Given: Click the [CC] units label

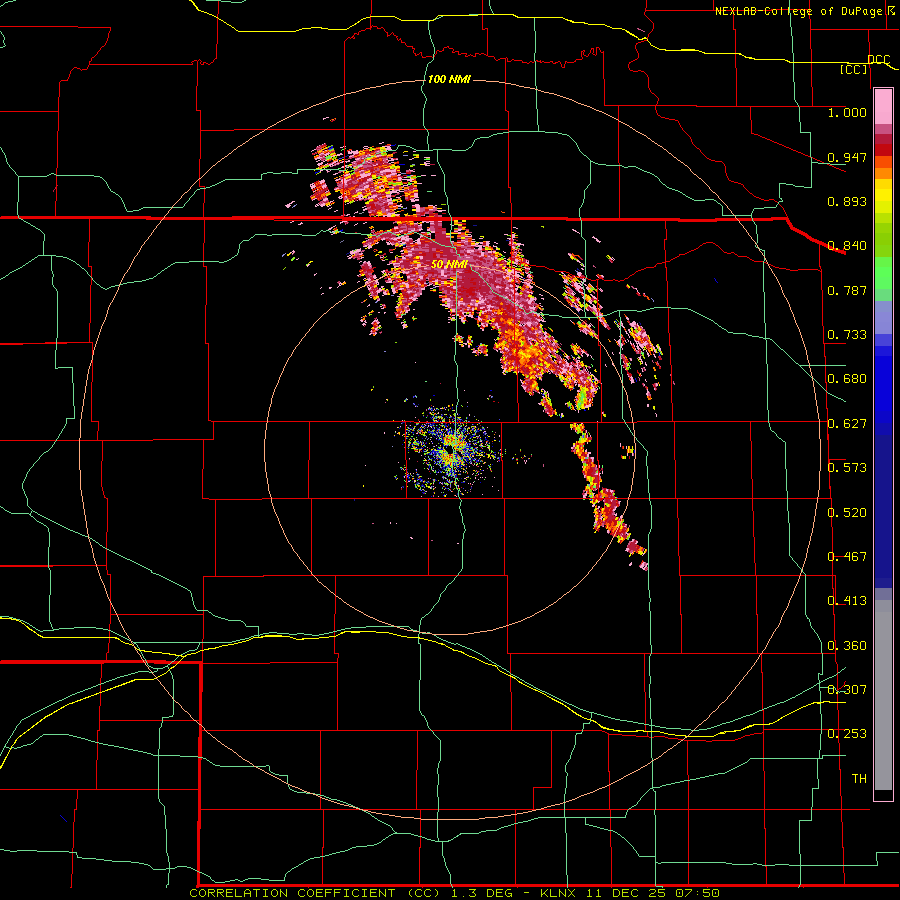Looking at the screenshot, I should pos(854,69).
